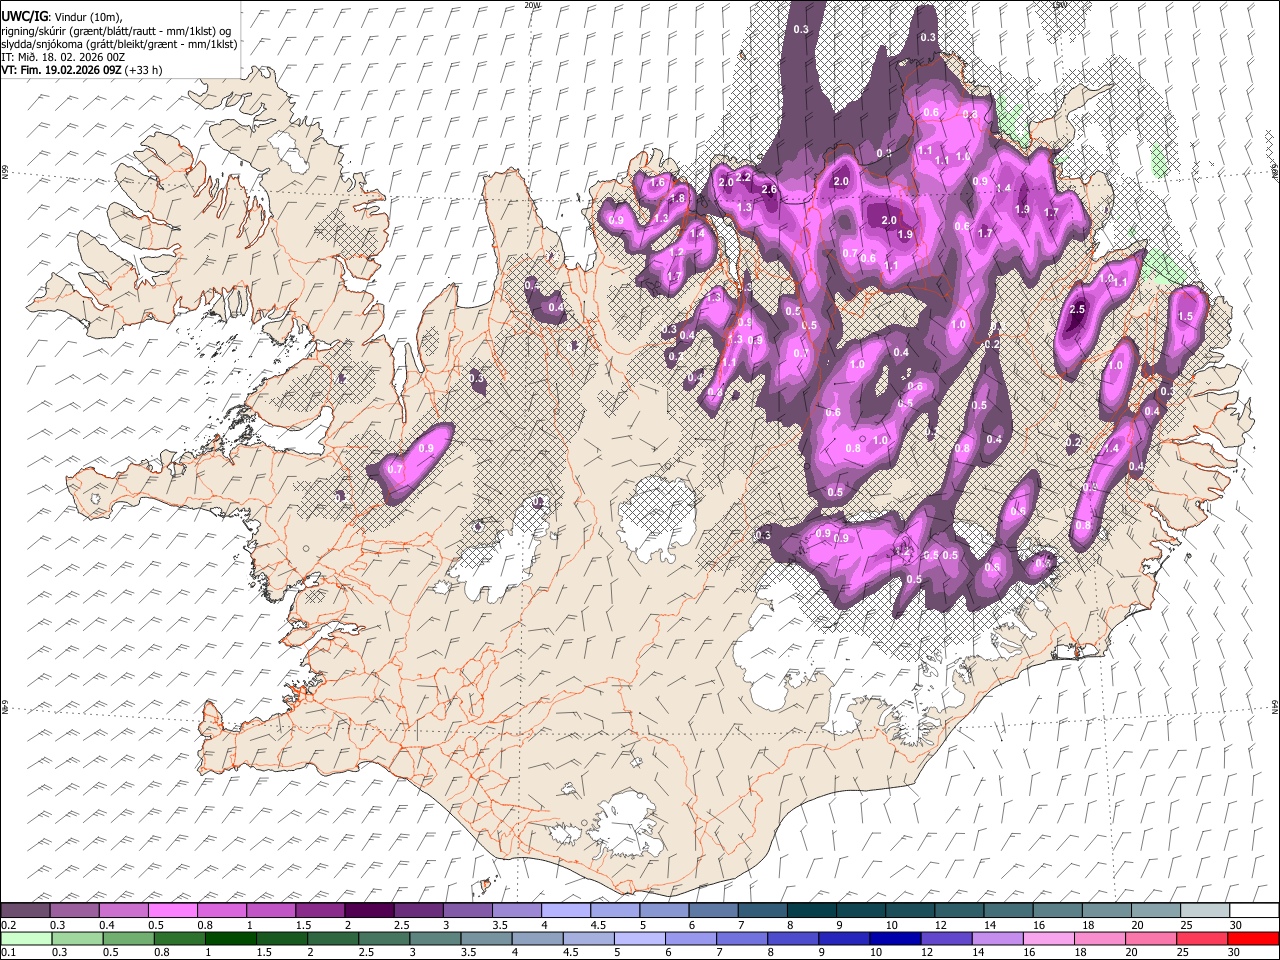Click the '(+33 h)' forecast offset text
Viewport: 1280px width, 960px height.
[144, 70]
